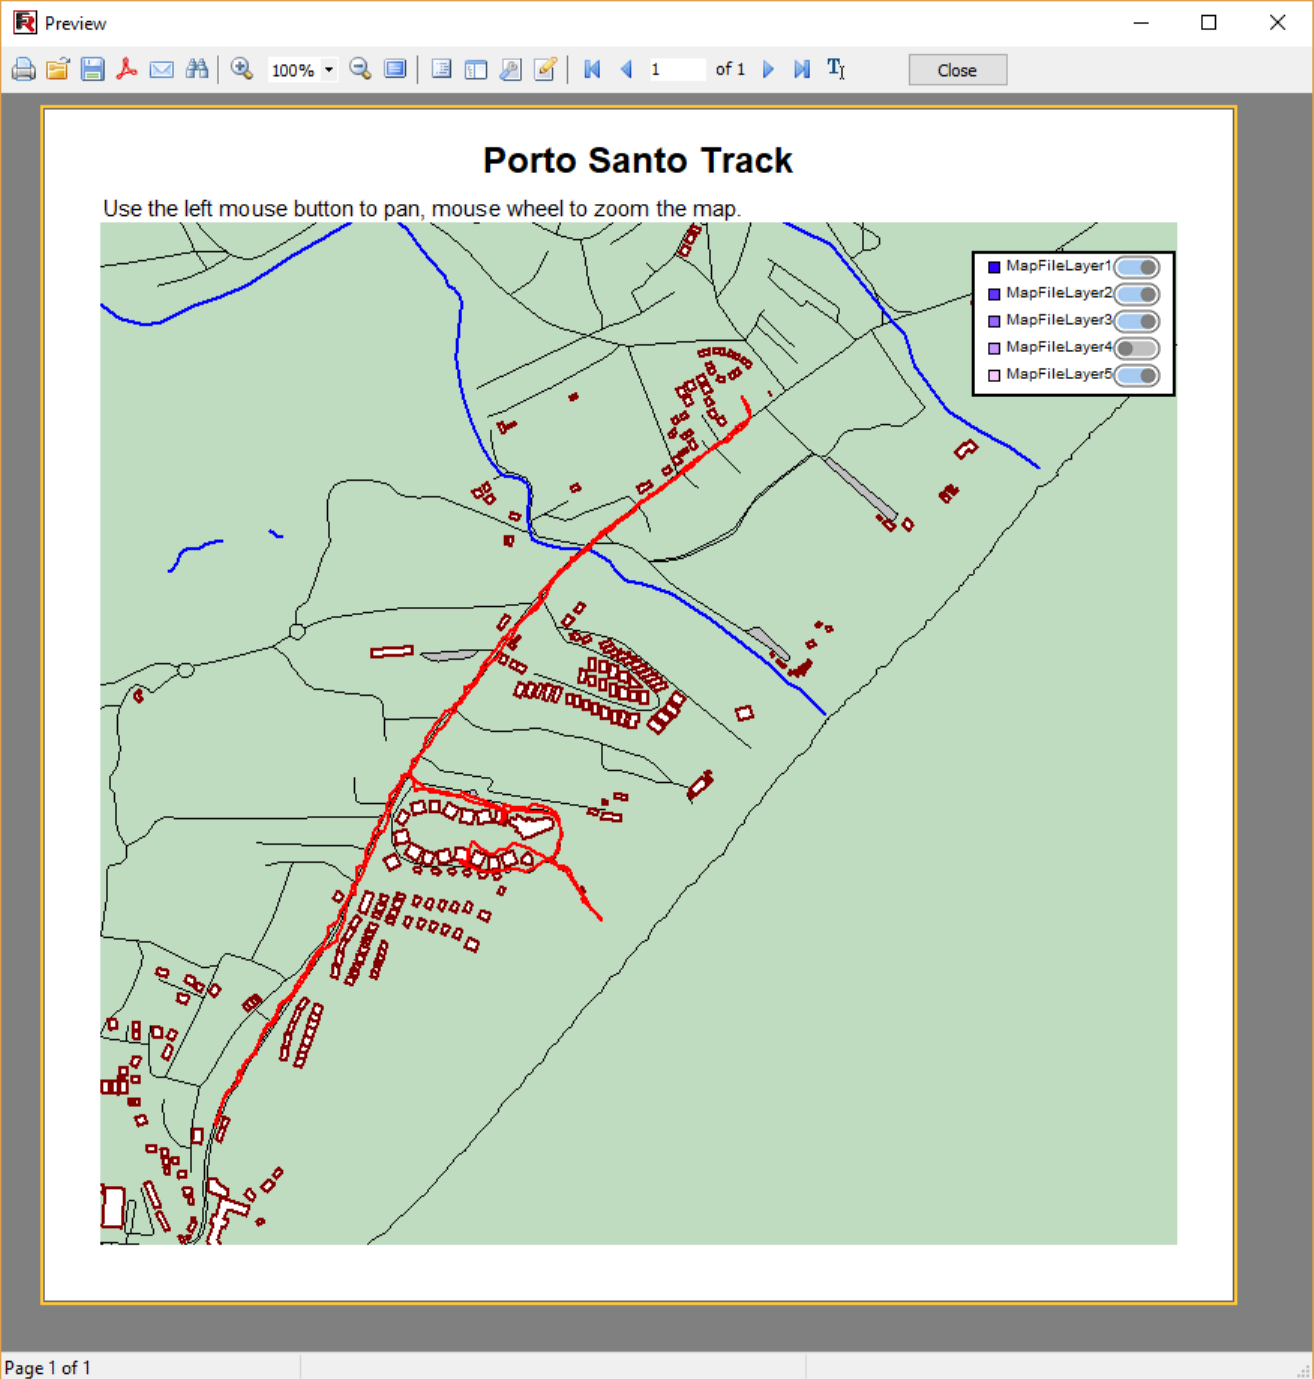Open the 100% zoom level dropdown
Image resolution: width=1314 pixels, height=1379 pixels.
[x=328, y=70]
